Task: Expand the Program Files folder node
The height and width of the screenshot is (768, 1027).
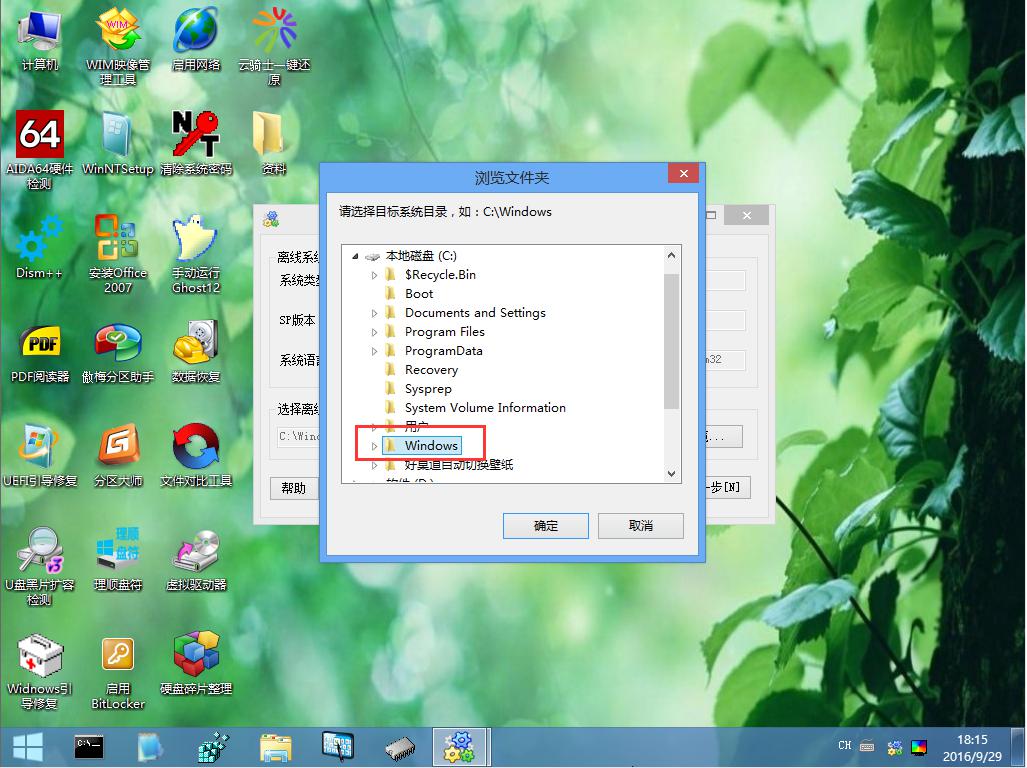Action: click(x=375, y=331)
